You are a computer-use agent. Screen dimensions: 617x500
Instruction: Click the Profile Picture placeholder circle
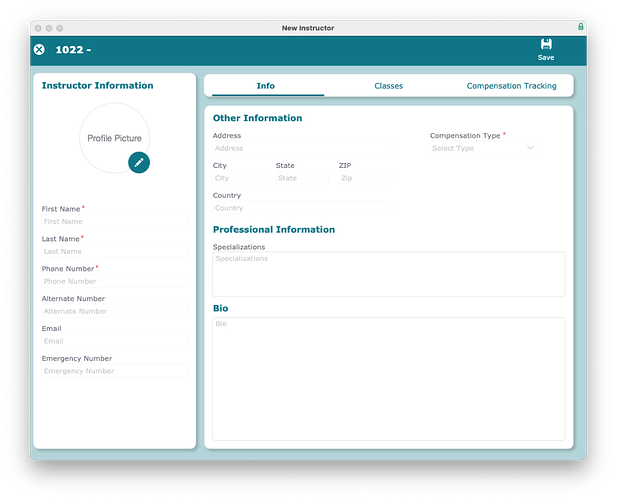click(x=114, y=138)
